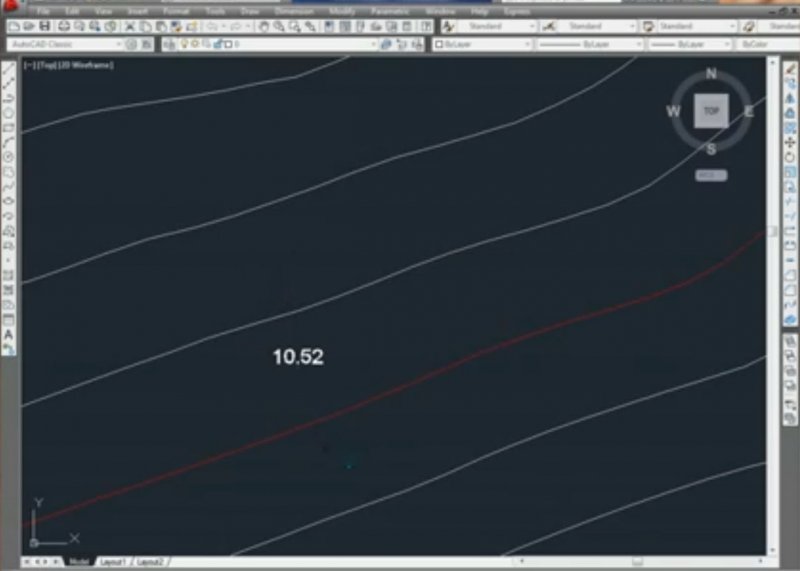Screen dimensions: 800x571
Task: Select the Mirror tool in Modify toolbar
Action: click(790, 98)
